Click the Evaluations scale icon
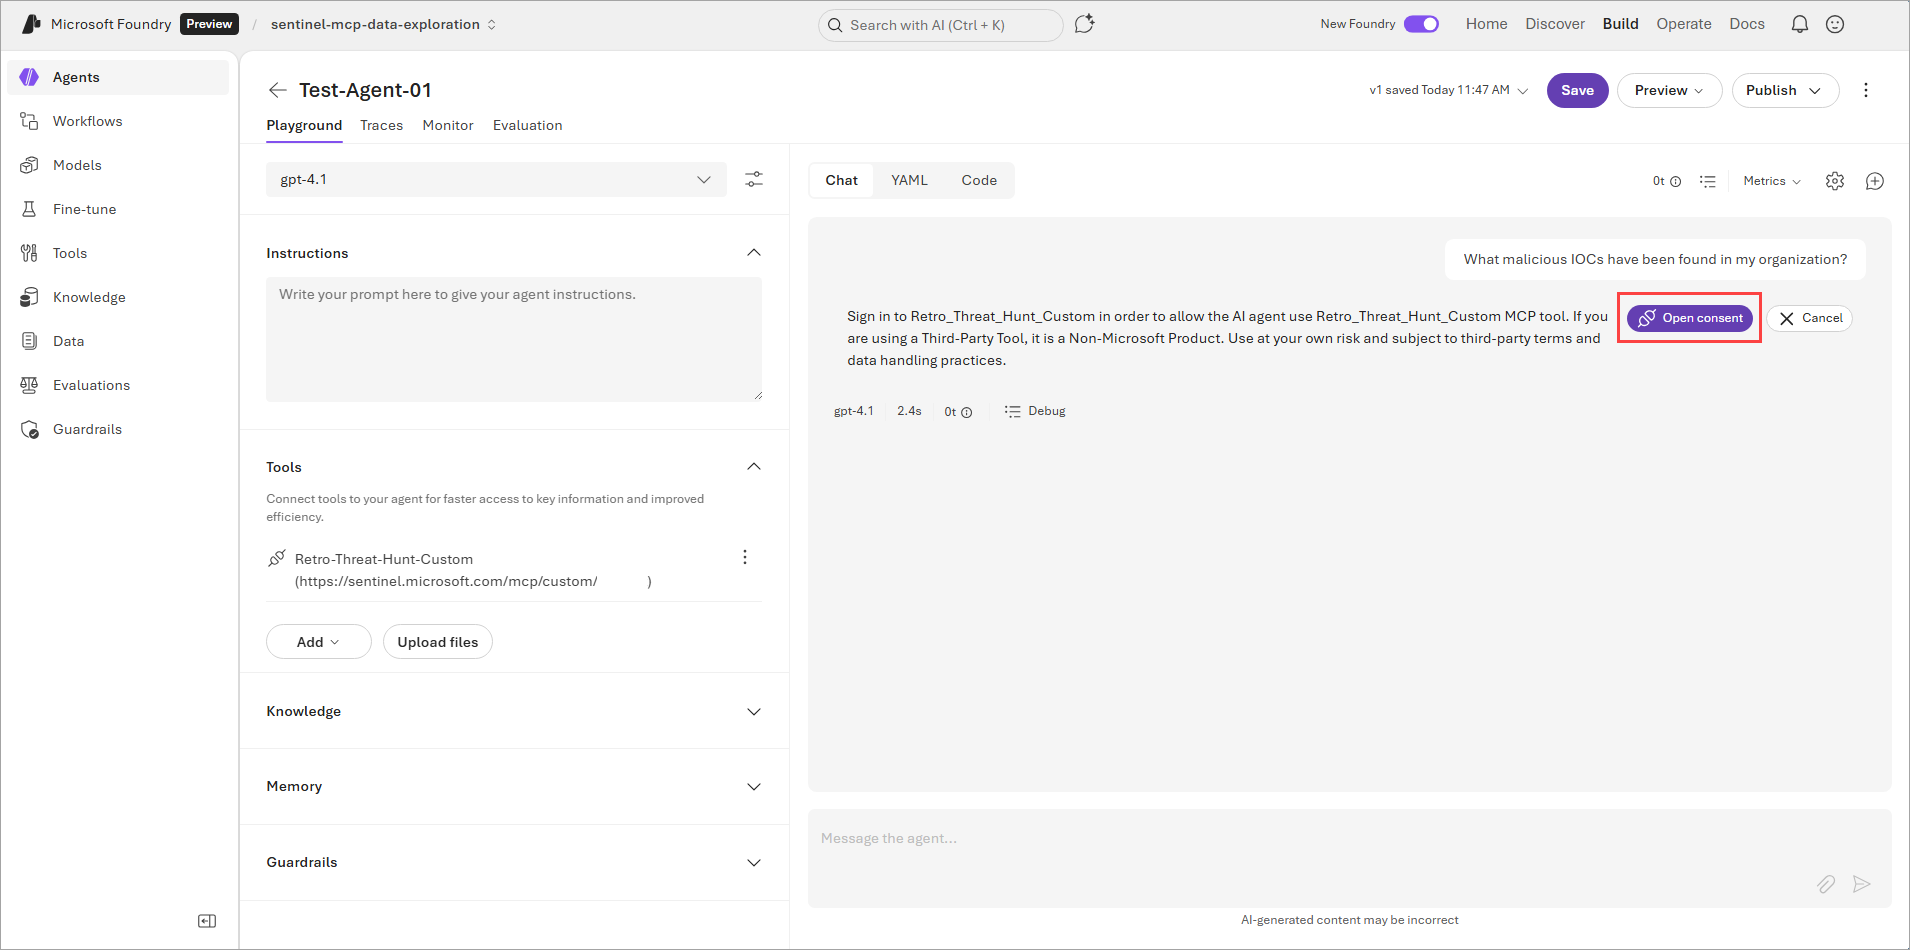Image resolution: width=1910 pixels, height=950 pixels. coord(29,385)
